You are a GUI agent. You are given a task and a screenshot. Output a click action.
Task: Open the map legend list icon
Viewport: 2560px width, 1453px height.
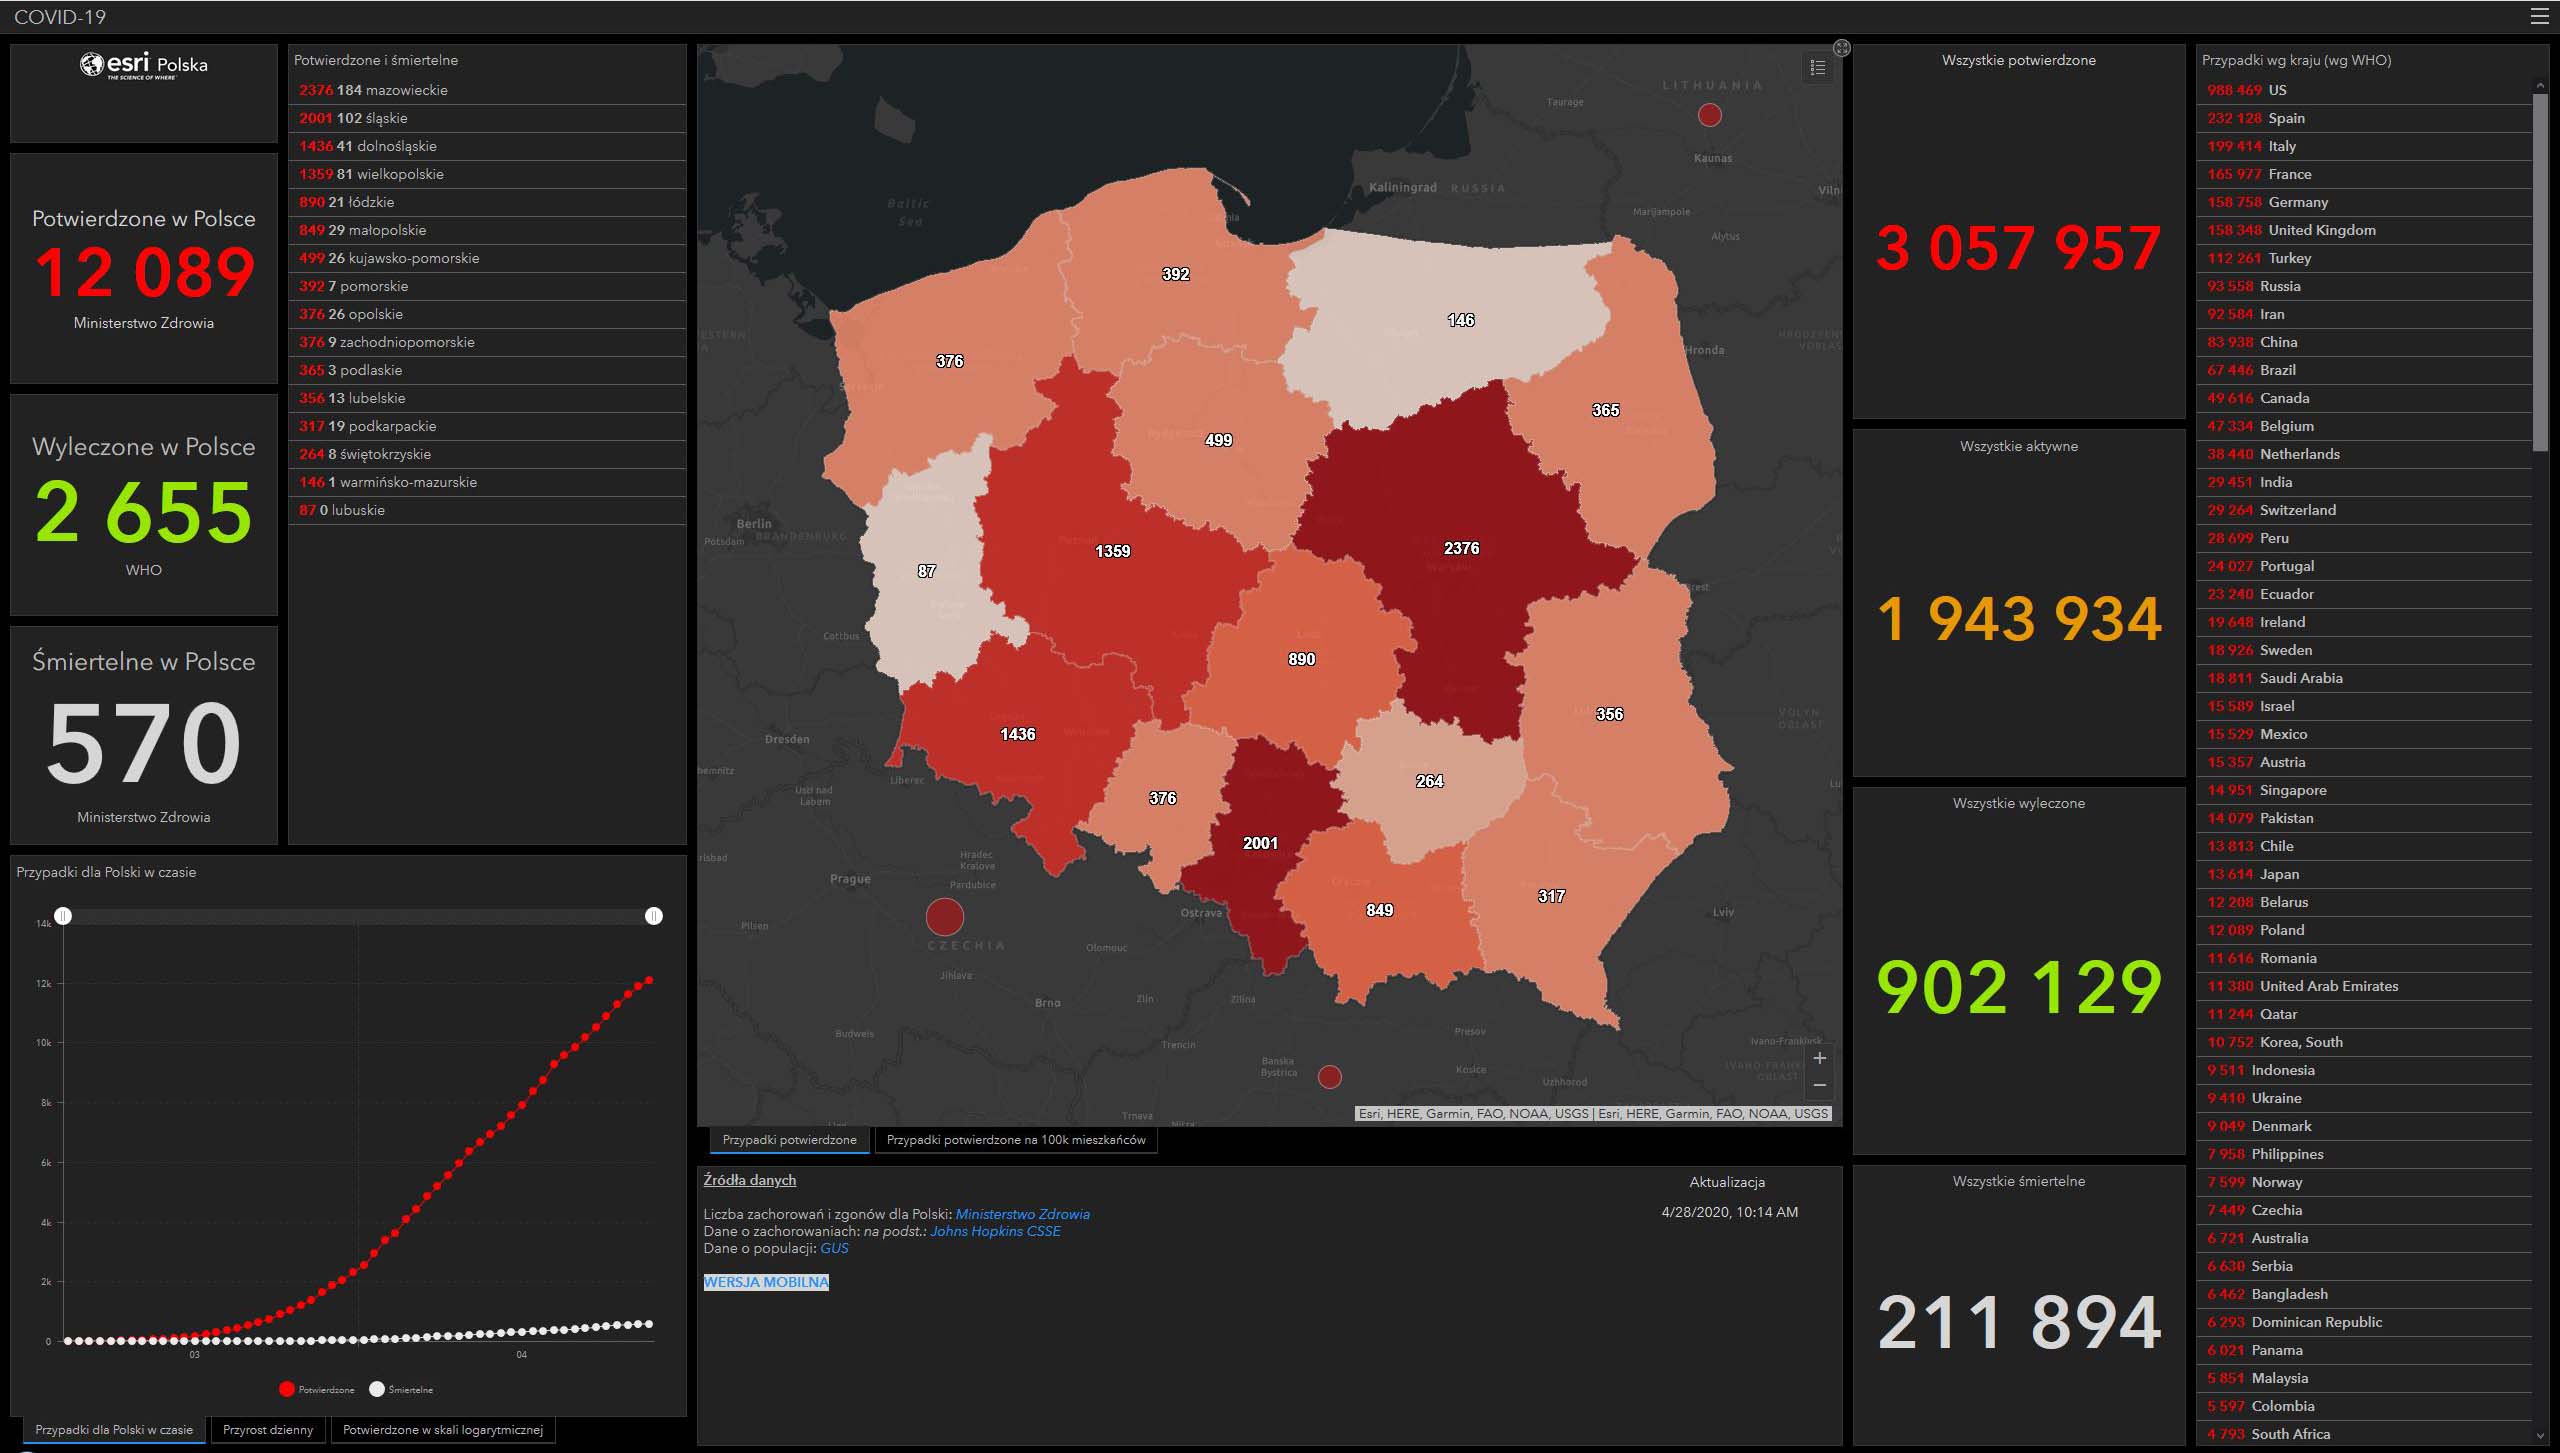pos(1818,67)
